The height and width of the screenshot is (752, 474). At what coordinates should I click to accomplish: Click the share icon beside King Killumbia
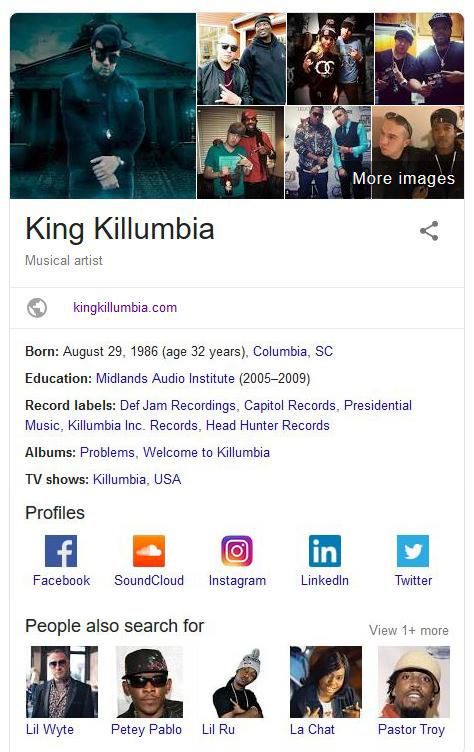[x=429, y=231]
